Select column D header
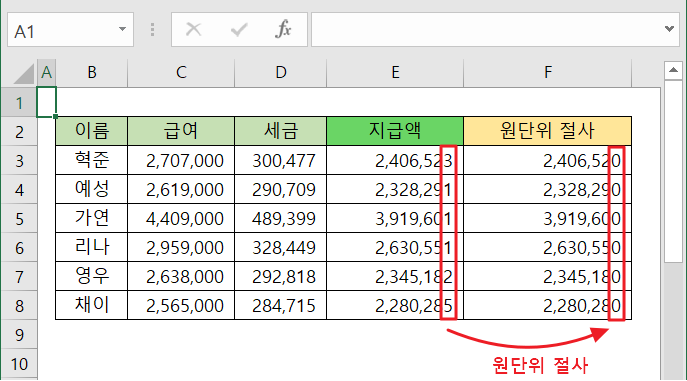 (x=280, y=72)
